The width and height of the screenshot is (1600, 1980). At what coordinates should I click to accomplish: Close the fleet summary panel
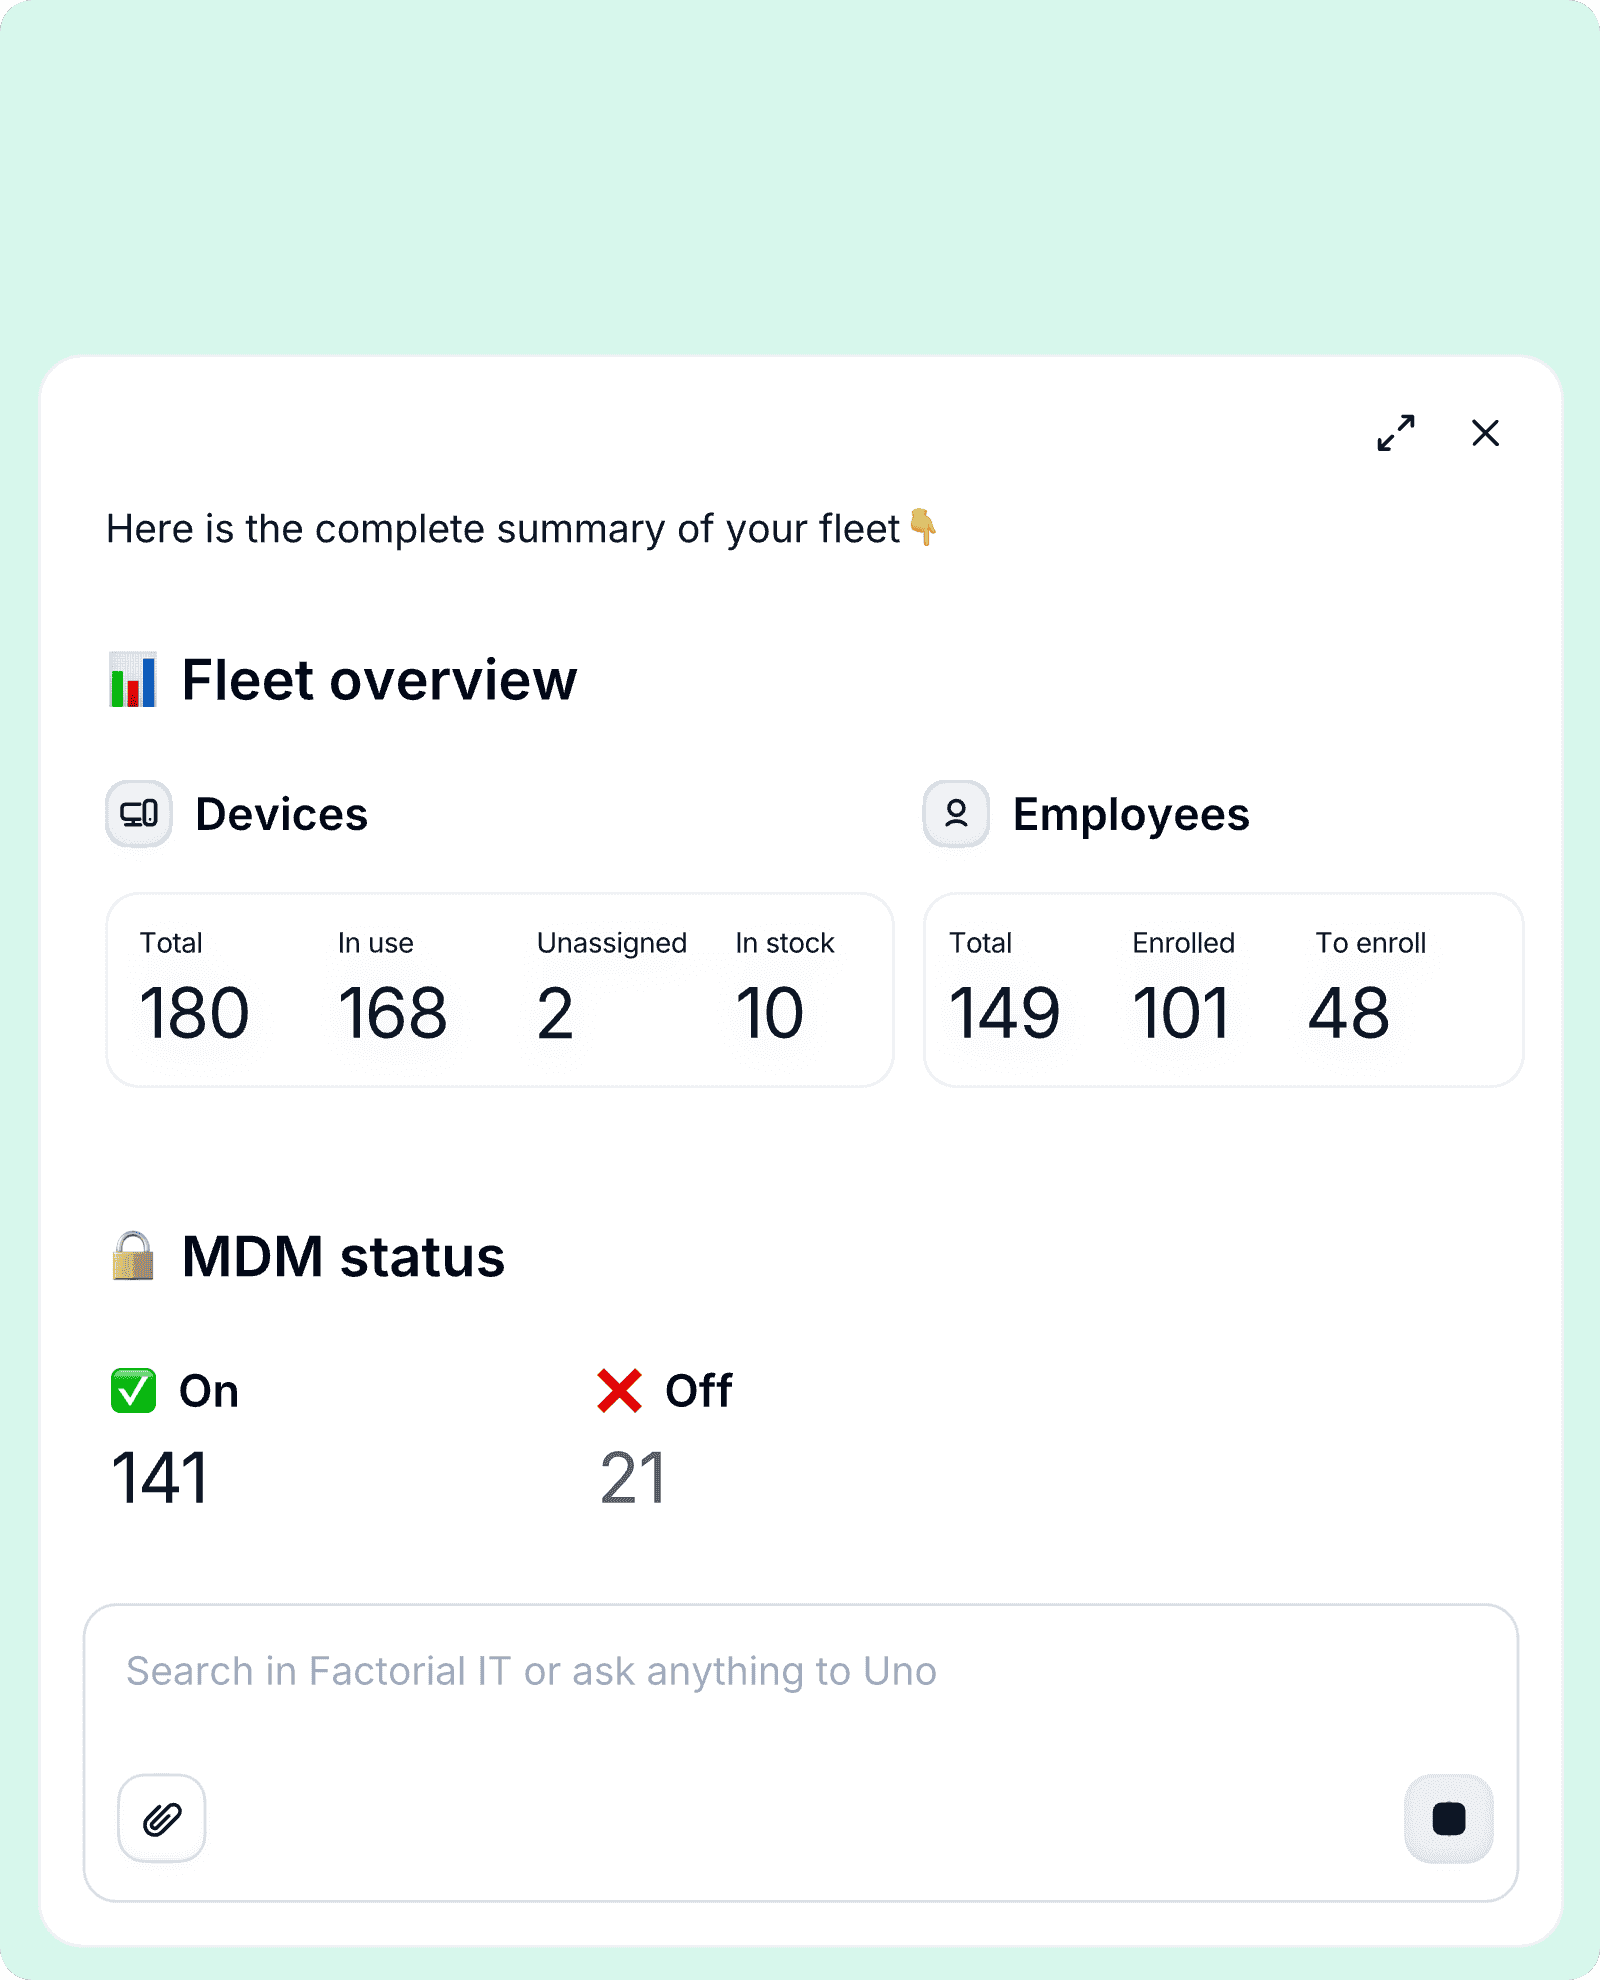point(1485,433)
